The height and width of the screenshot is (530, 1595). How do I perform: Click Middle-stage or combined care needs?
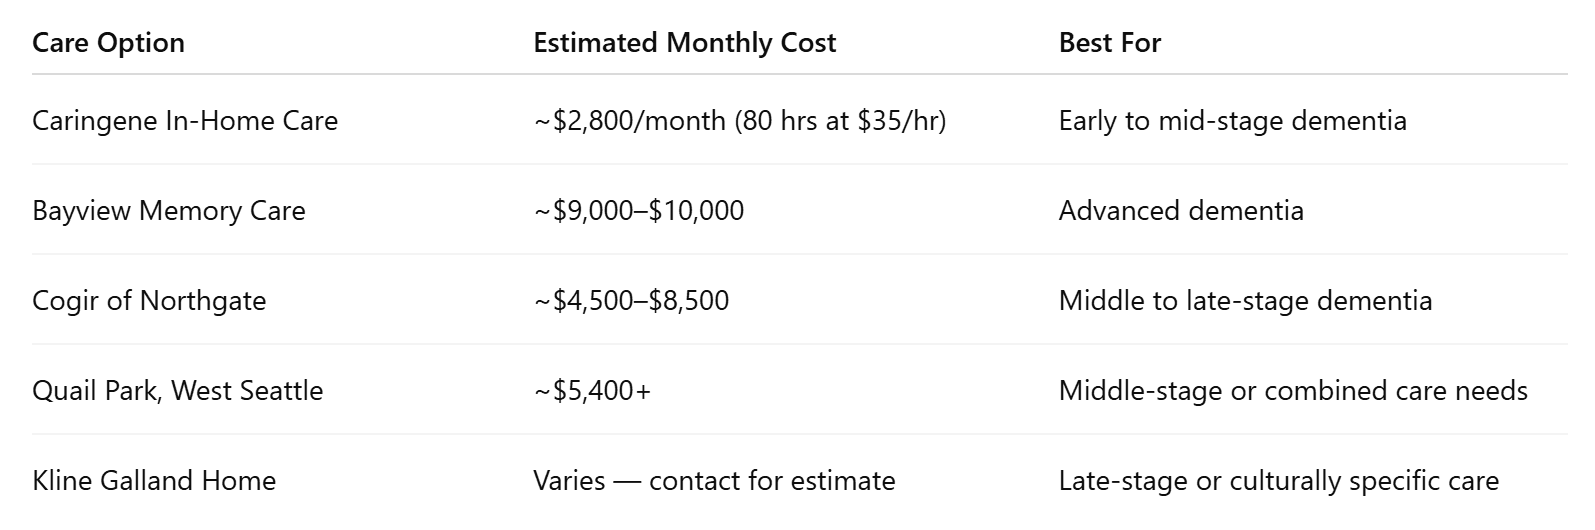click(1293, 391)
